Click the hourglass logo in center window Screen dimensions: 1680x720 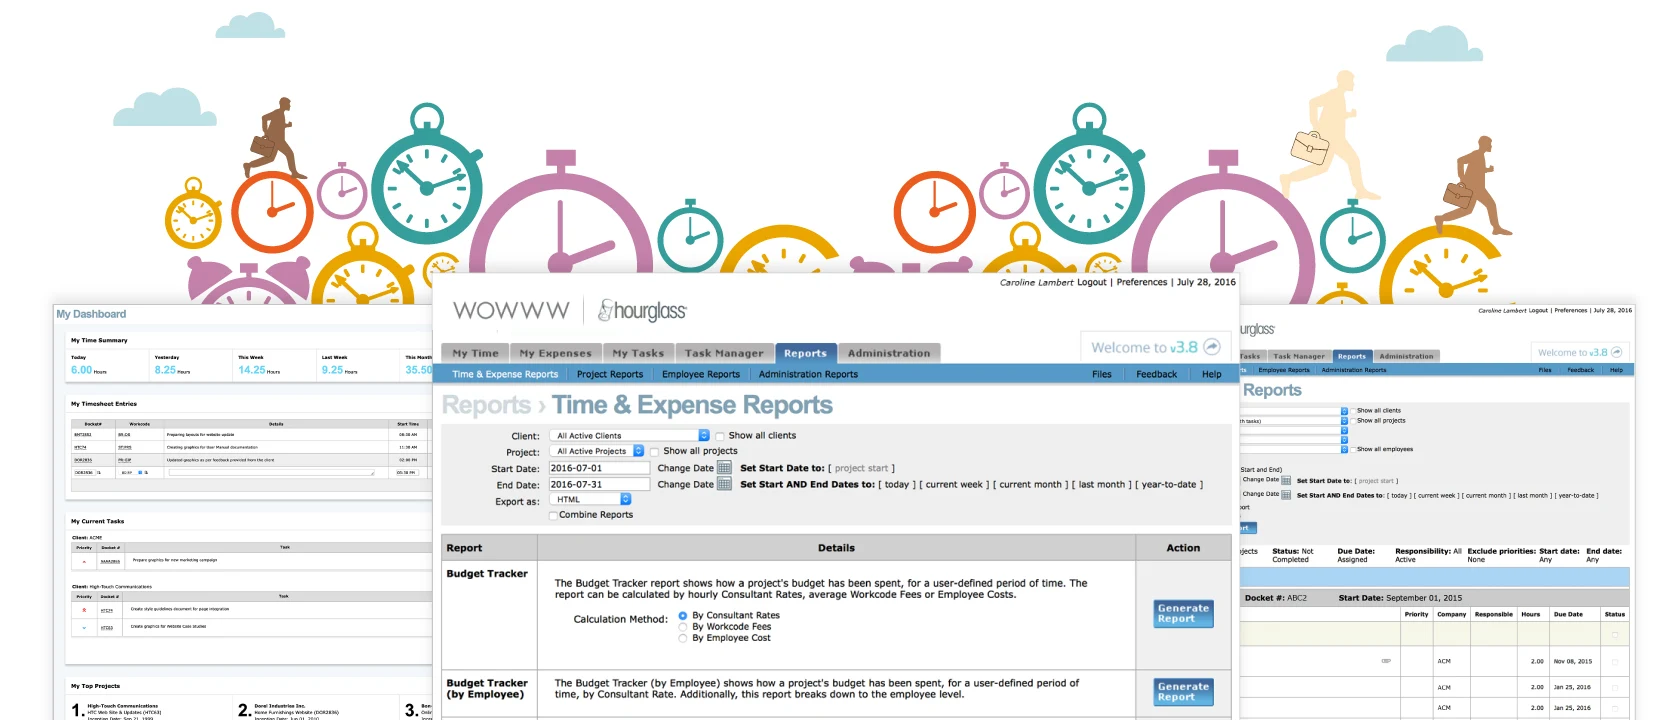[642, 310]
